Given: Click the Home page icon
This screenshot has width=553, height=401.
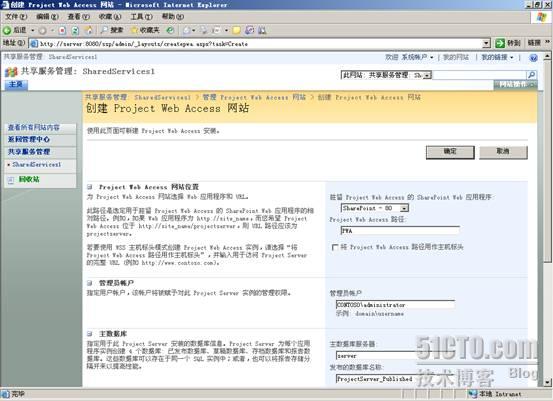Looking at the screenshot, I should click(x=89, y=30).
